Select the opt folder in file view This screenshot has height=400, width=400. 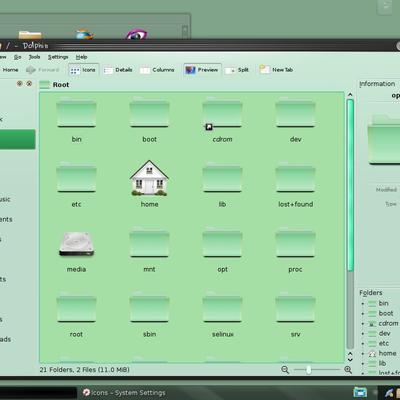coord(222,243)
